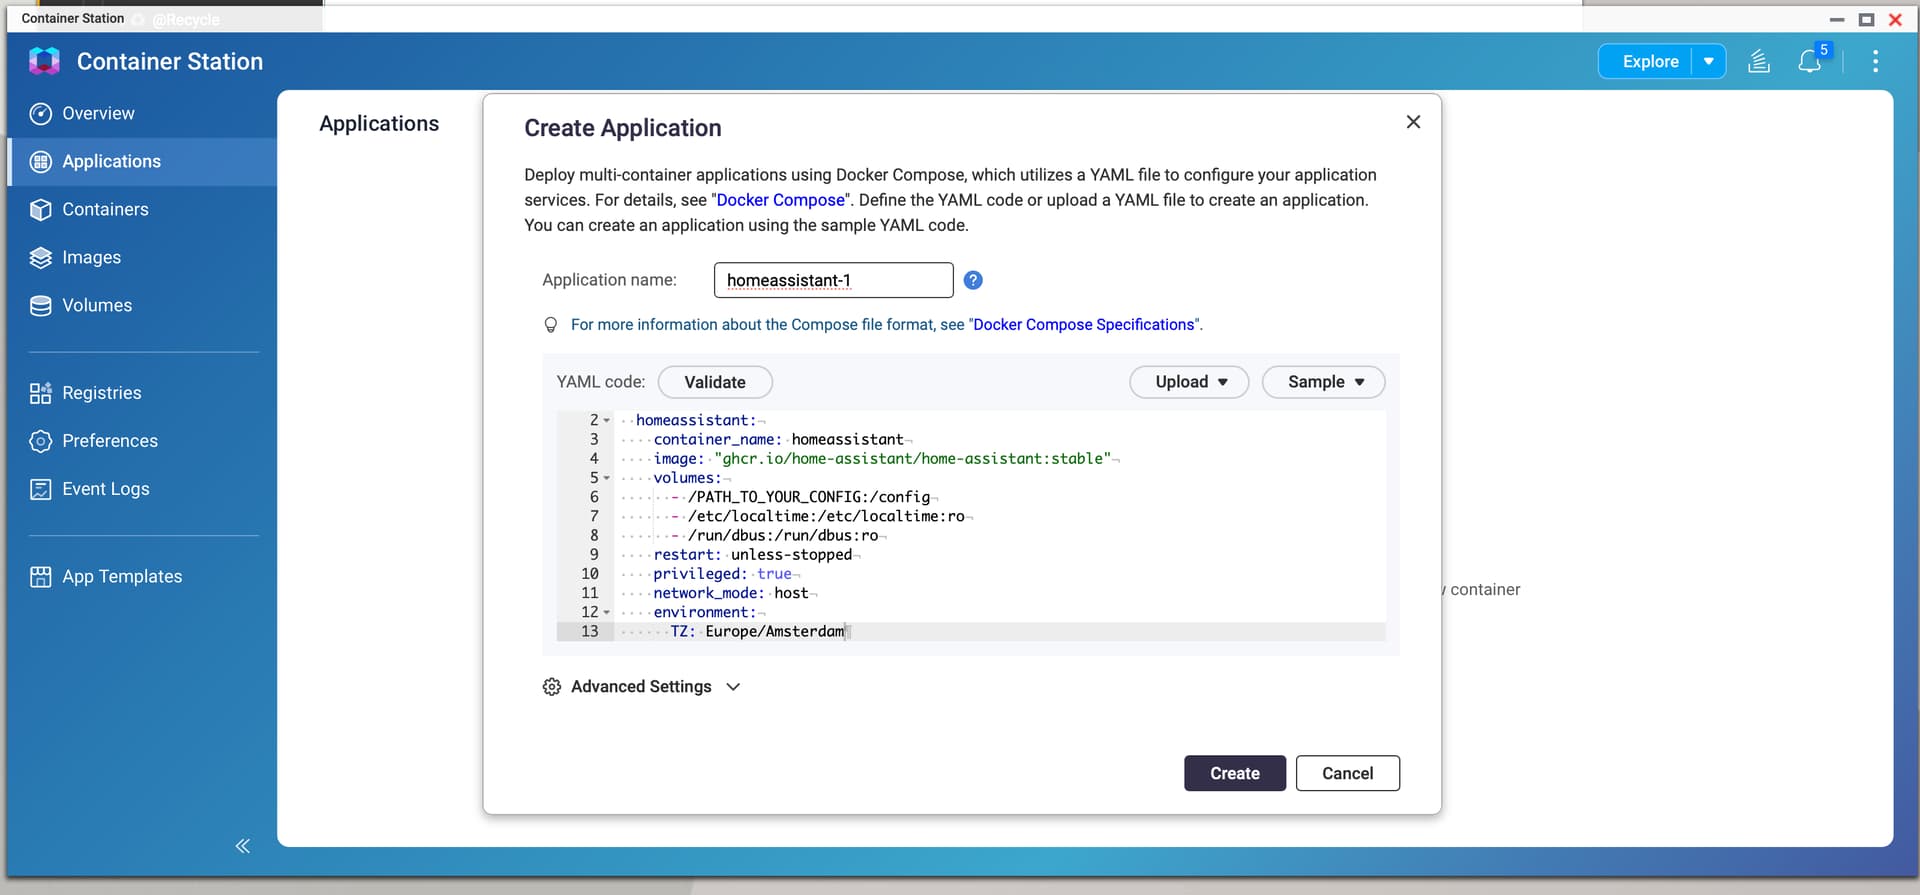Collapse the volumes block fold arrow on line 5
This screenshot has width=1920, height=895.
pyautogui.click(x=606, y=478)
